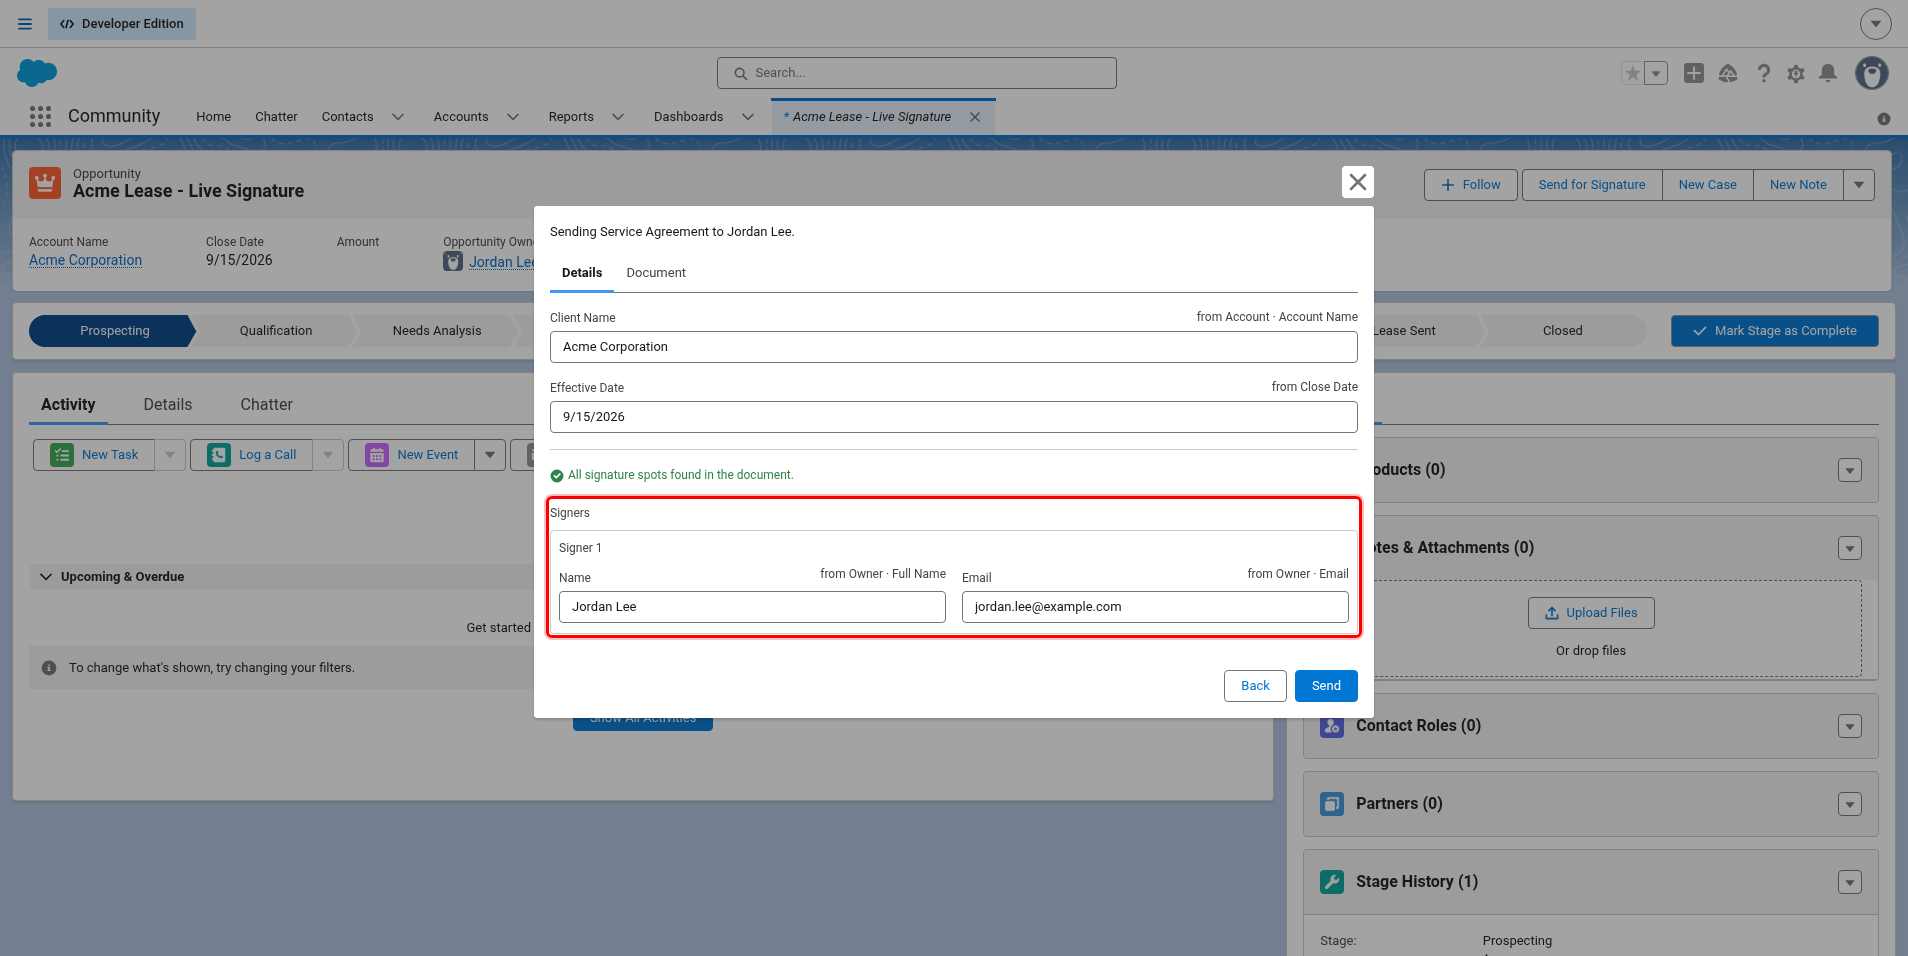
Task: Open the Partners panel dropdown
Action: click(x=1850, y=804)
